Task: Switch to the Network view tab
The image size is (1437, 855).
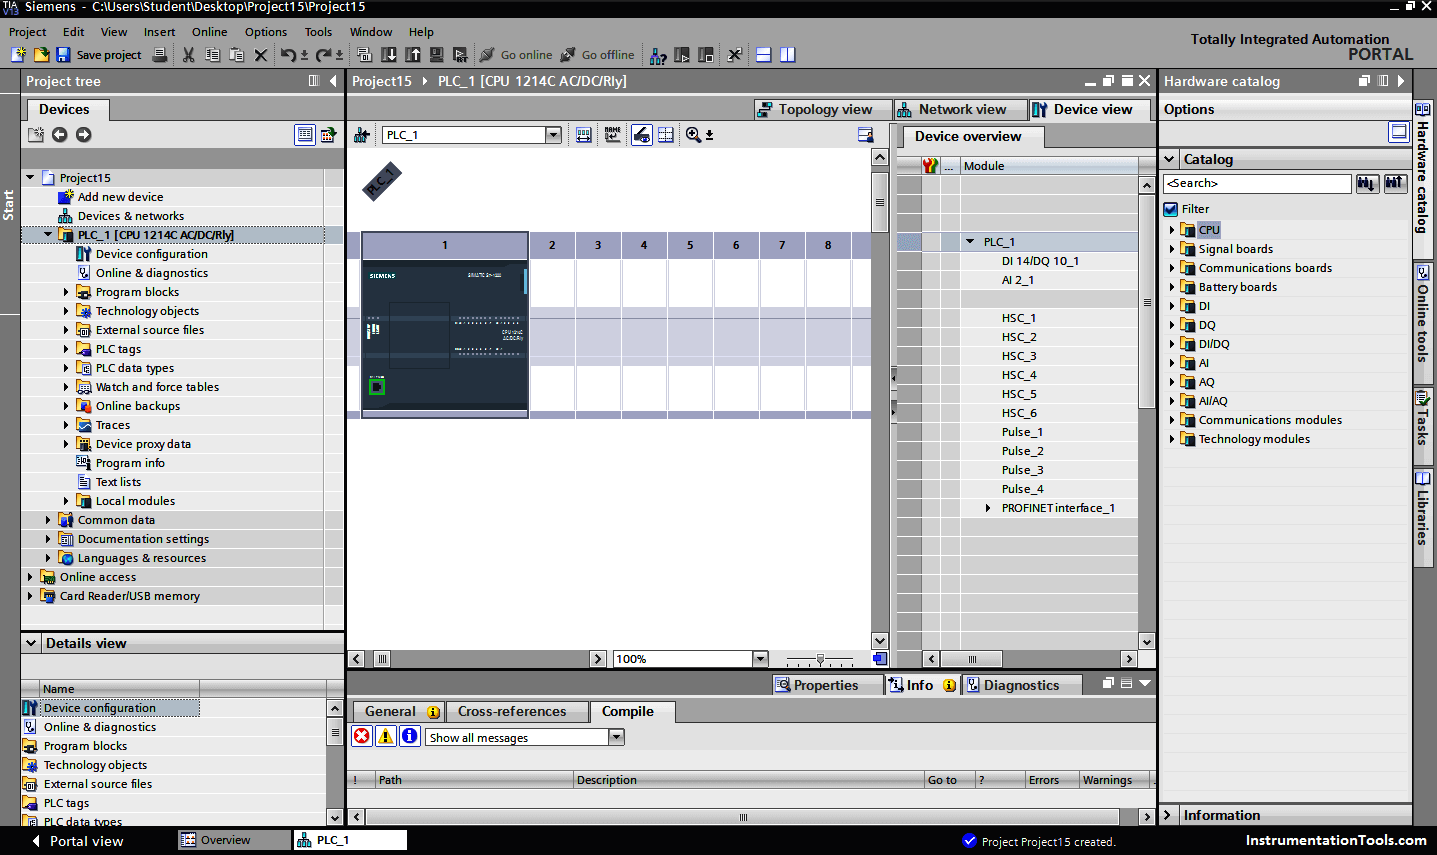Action: [960, 109]
